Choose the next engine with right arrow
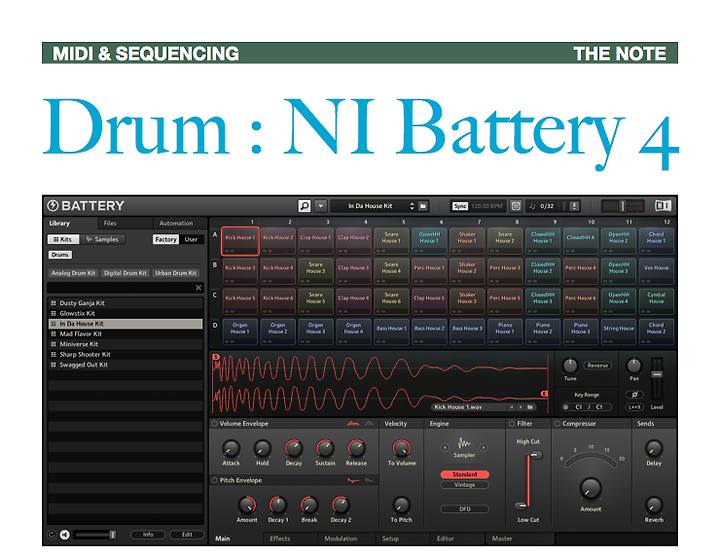The height and width of the screenshot is (558, 720). pyautogui.click(x=483, y=447)
